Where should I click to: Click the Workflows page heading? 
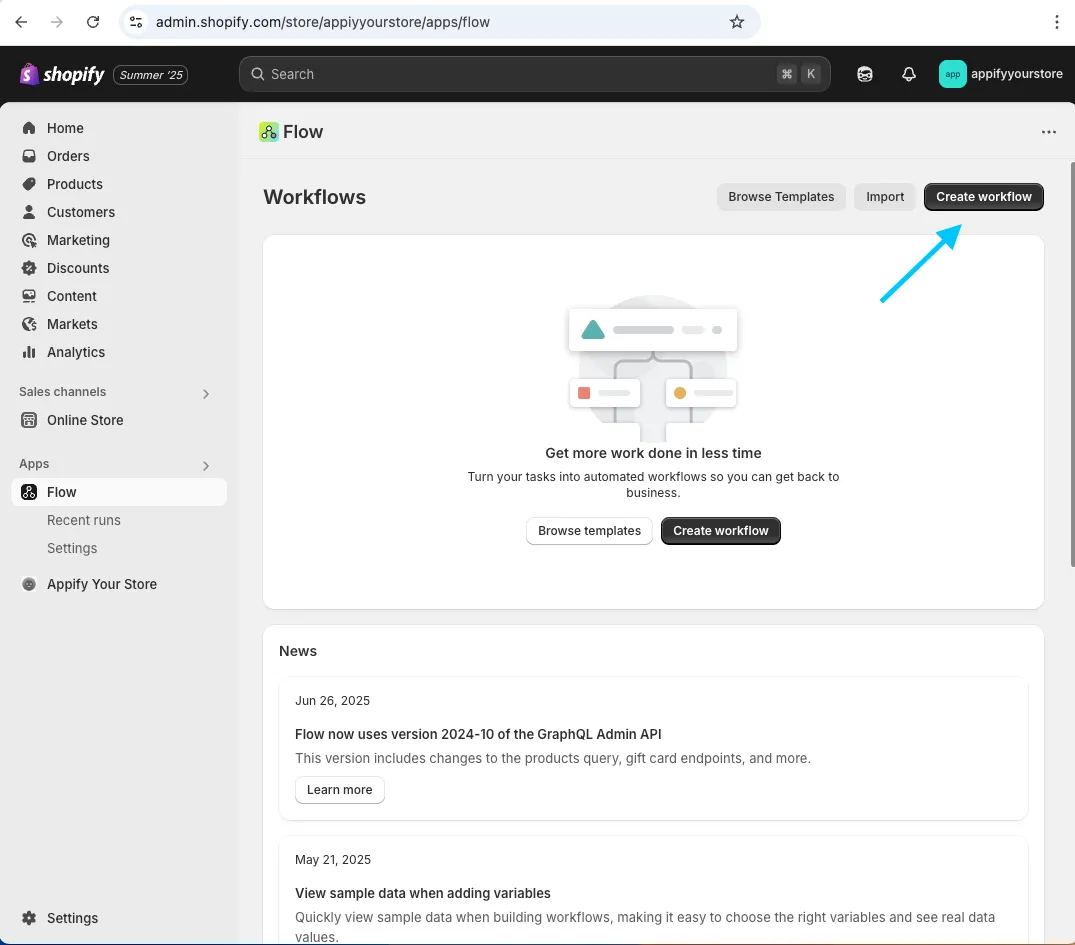[315, 197]
